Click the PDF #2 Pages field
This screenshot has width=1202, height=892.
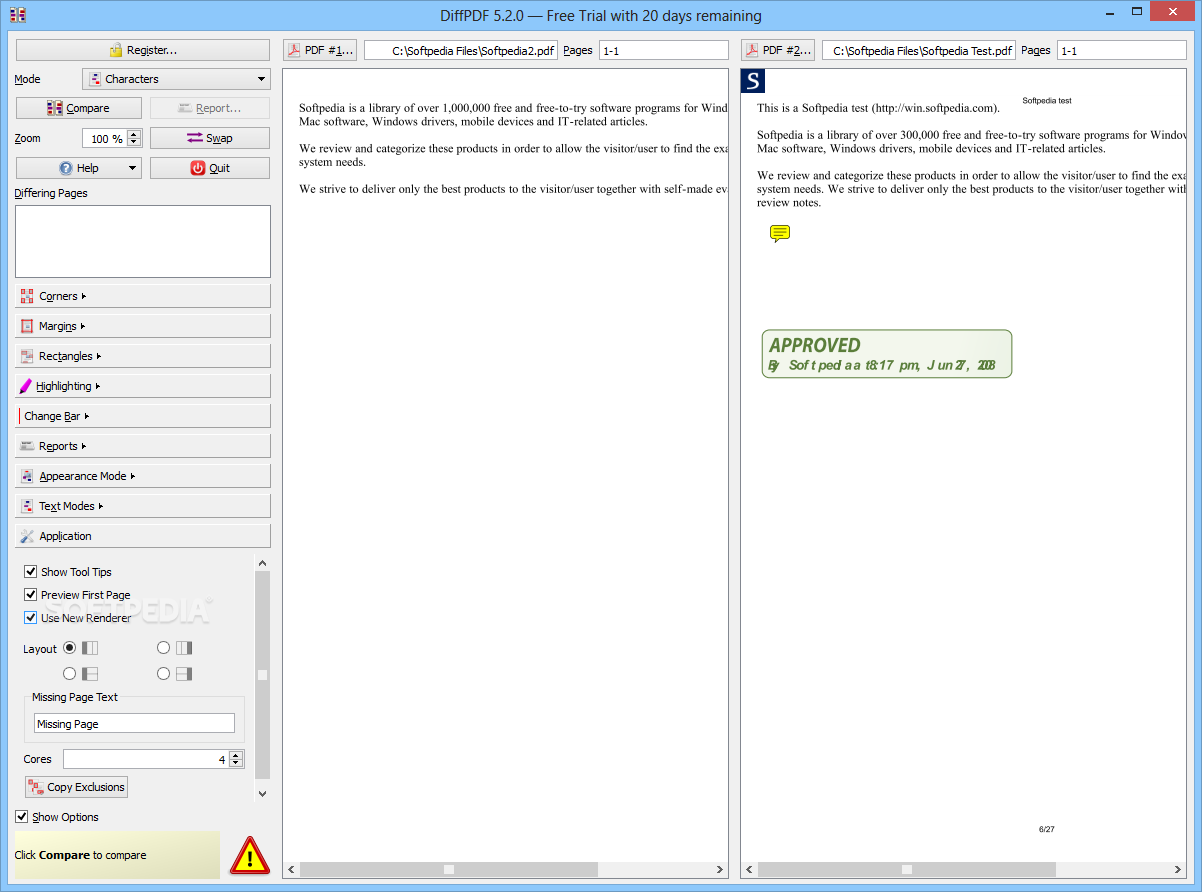pos(1121,50)
